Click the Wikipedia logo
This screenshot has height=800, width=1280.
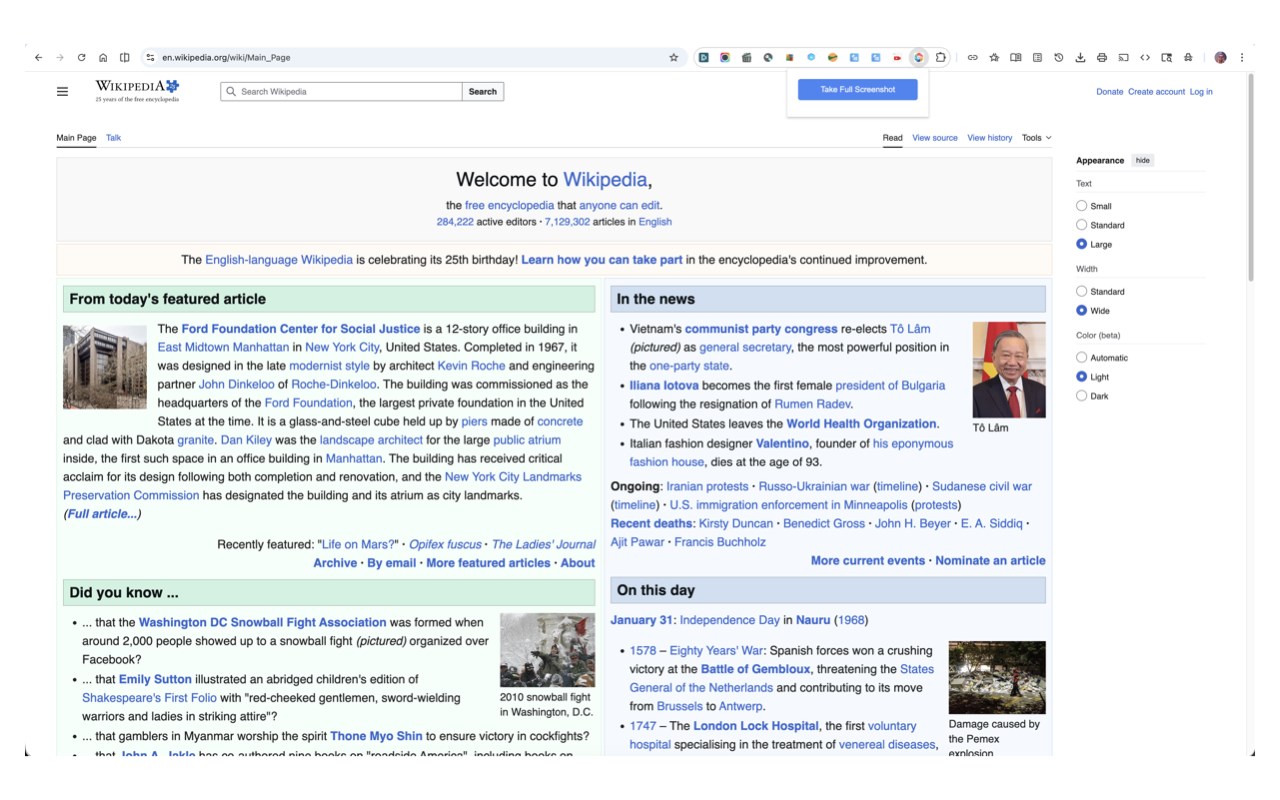click(137, 91)
